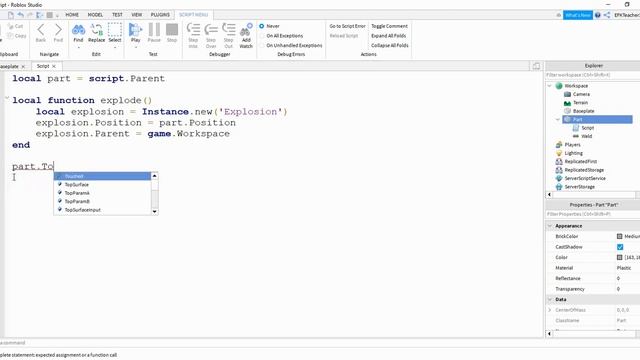The width and height of the screenshot is (640, 360).
Task: Open the Select dropdown arrow
Action: point(115,47)
